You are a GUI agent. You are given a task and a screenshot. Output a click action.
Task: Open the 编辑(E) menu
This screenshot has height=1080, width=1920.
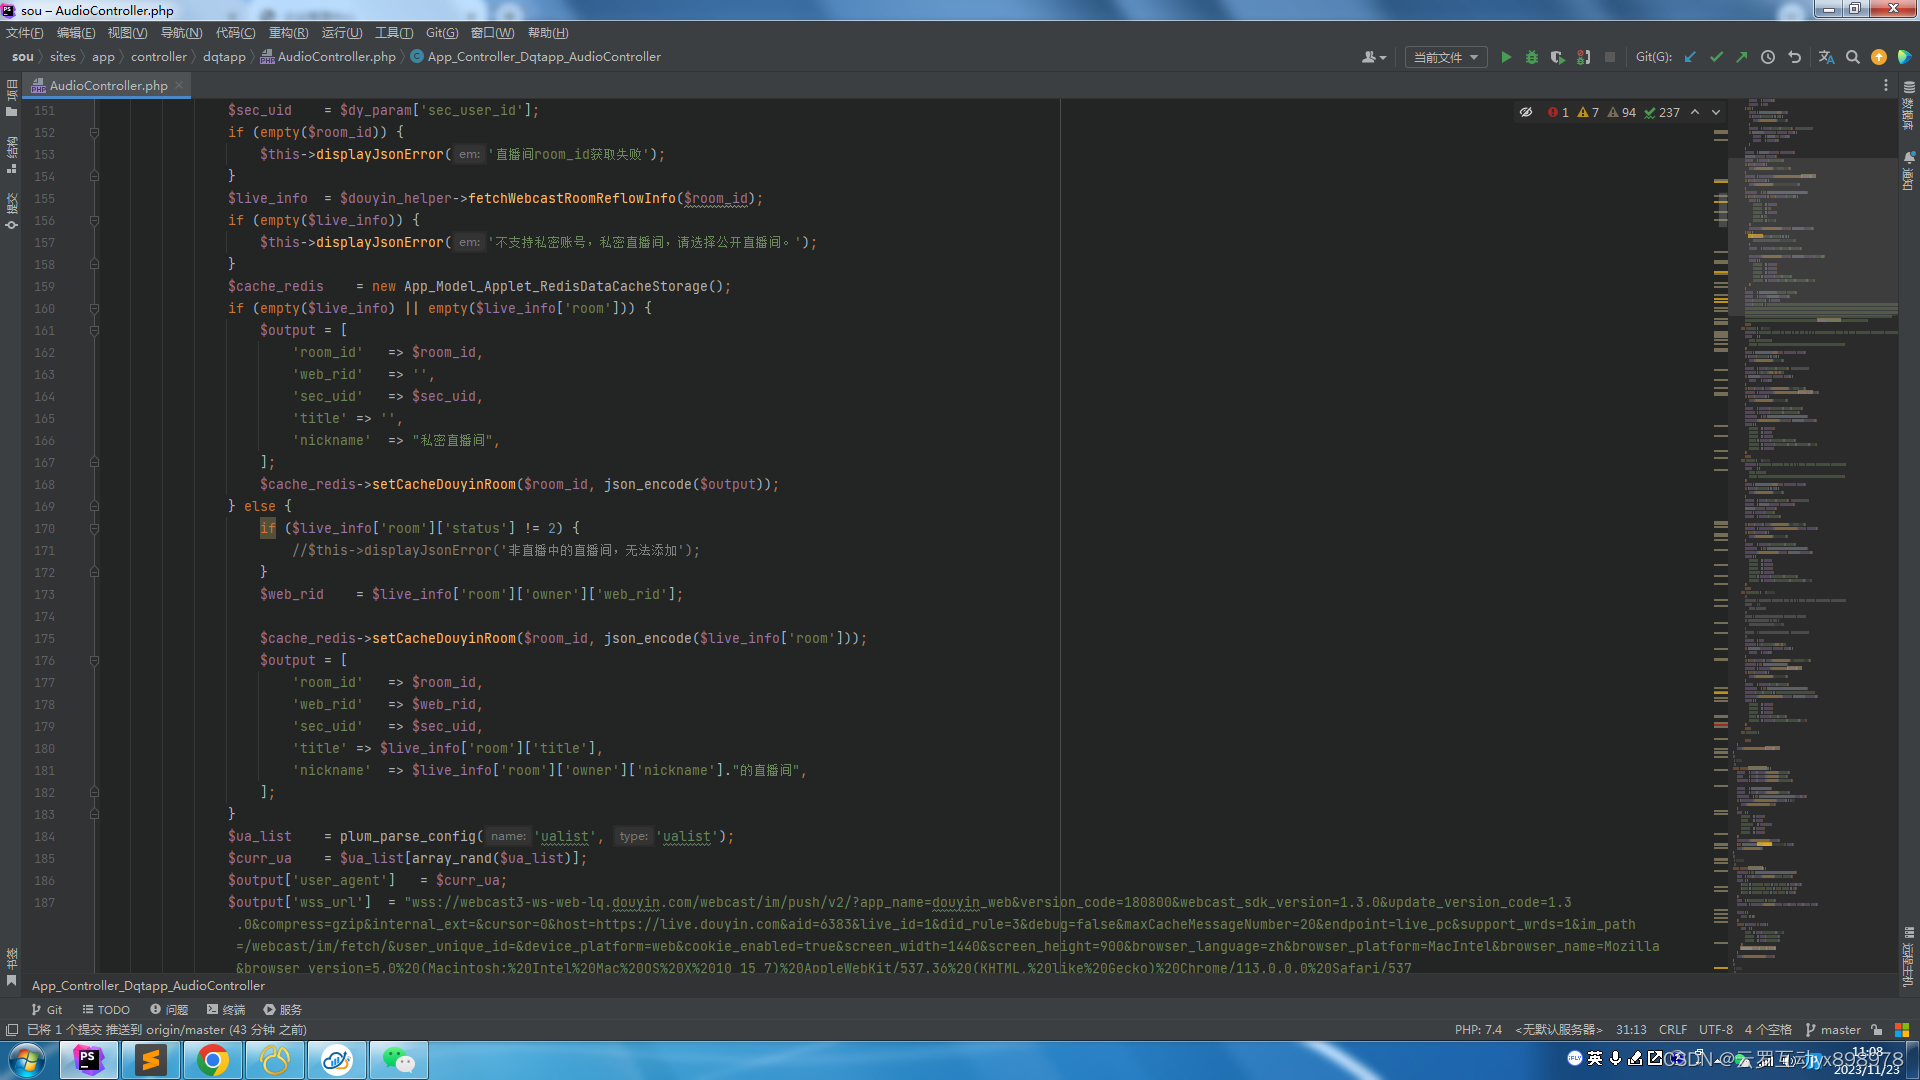(76, 33)
